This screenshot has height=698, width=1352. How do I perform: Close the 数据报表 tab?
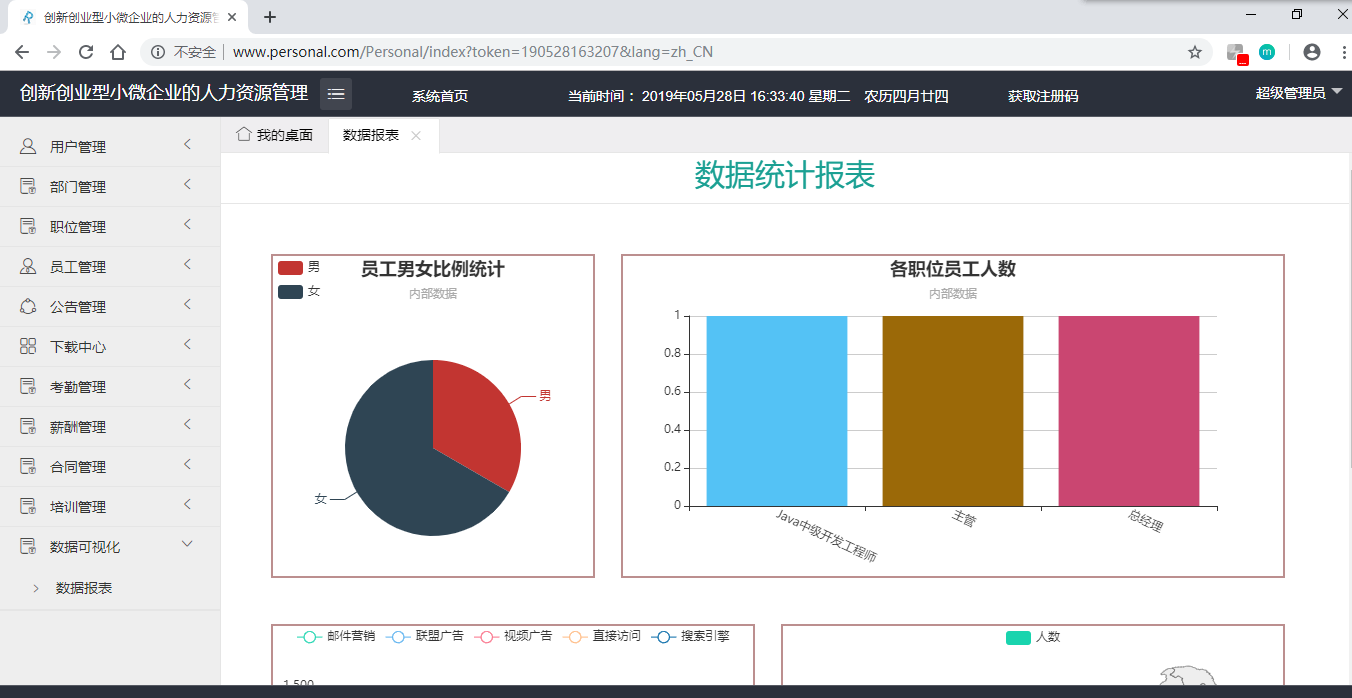pos(416,136)
